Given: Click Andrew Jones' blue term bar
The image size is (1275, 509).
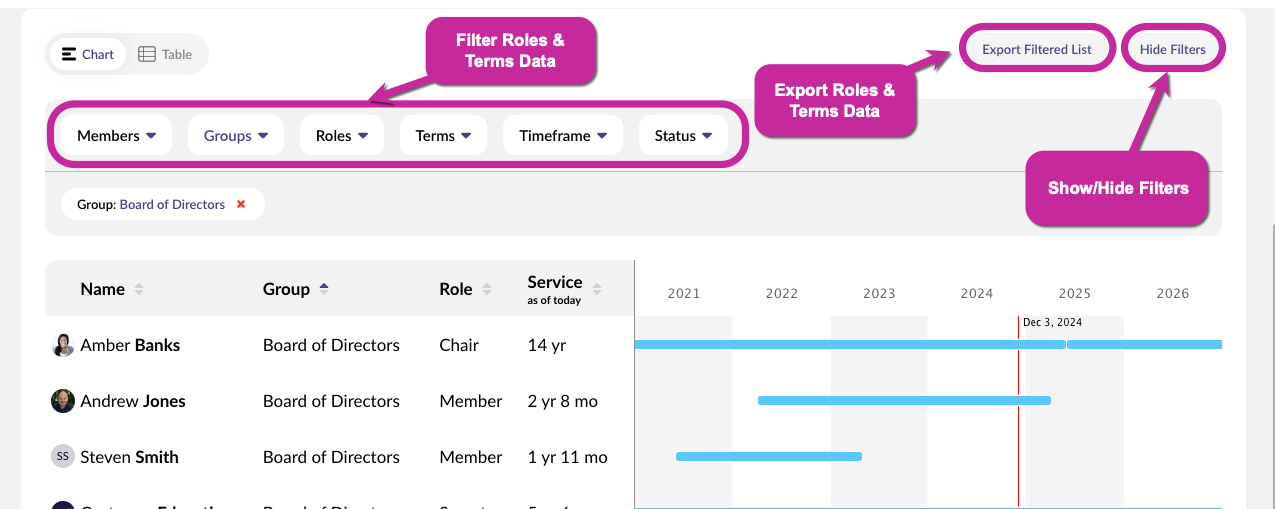Looking at the screenshot, I should coord(904,400).
